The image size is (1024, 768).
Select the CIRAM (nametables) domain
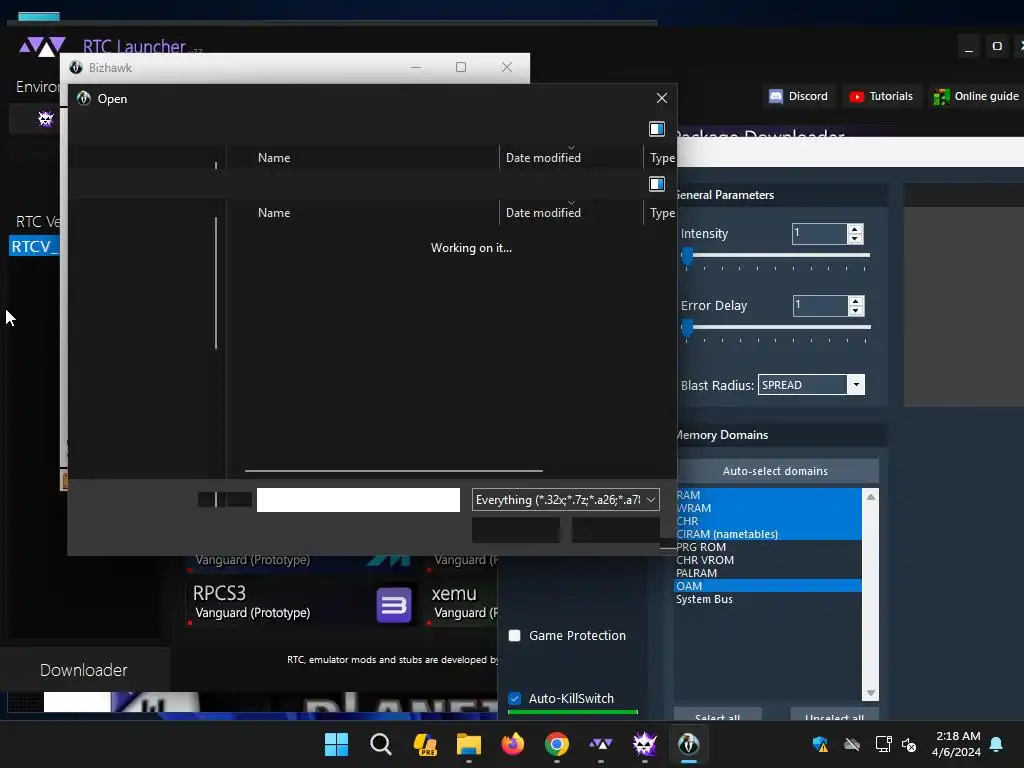(768, 534)
